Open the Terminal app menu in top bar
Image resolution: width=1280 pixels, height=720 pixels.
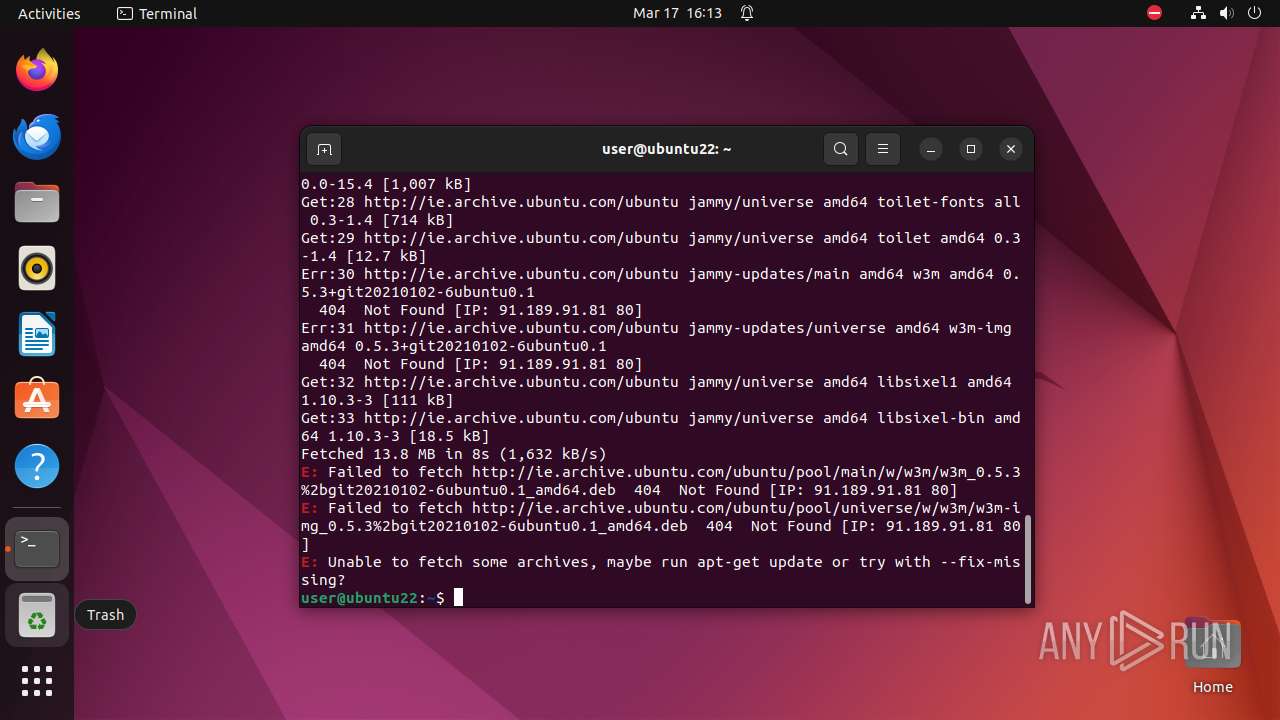coord(157,13)
